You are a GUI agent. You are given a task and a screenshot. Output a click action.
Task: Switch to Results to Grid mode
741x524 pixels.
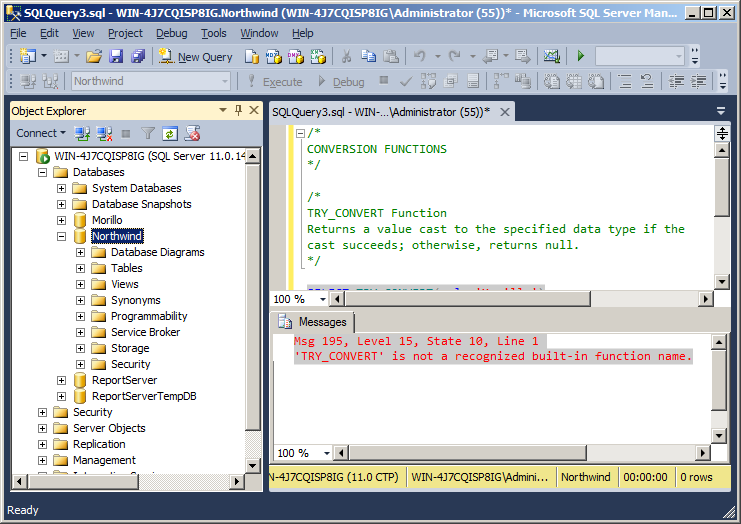574,81
